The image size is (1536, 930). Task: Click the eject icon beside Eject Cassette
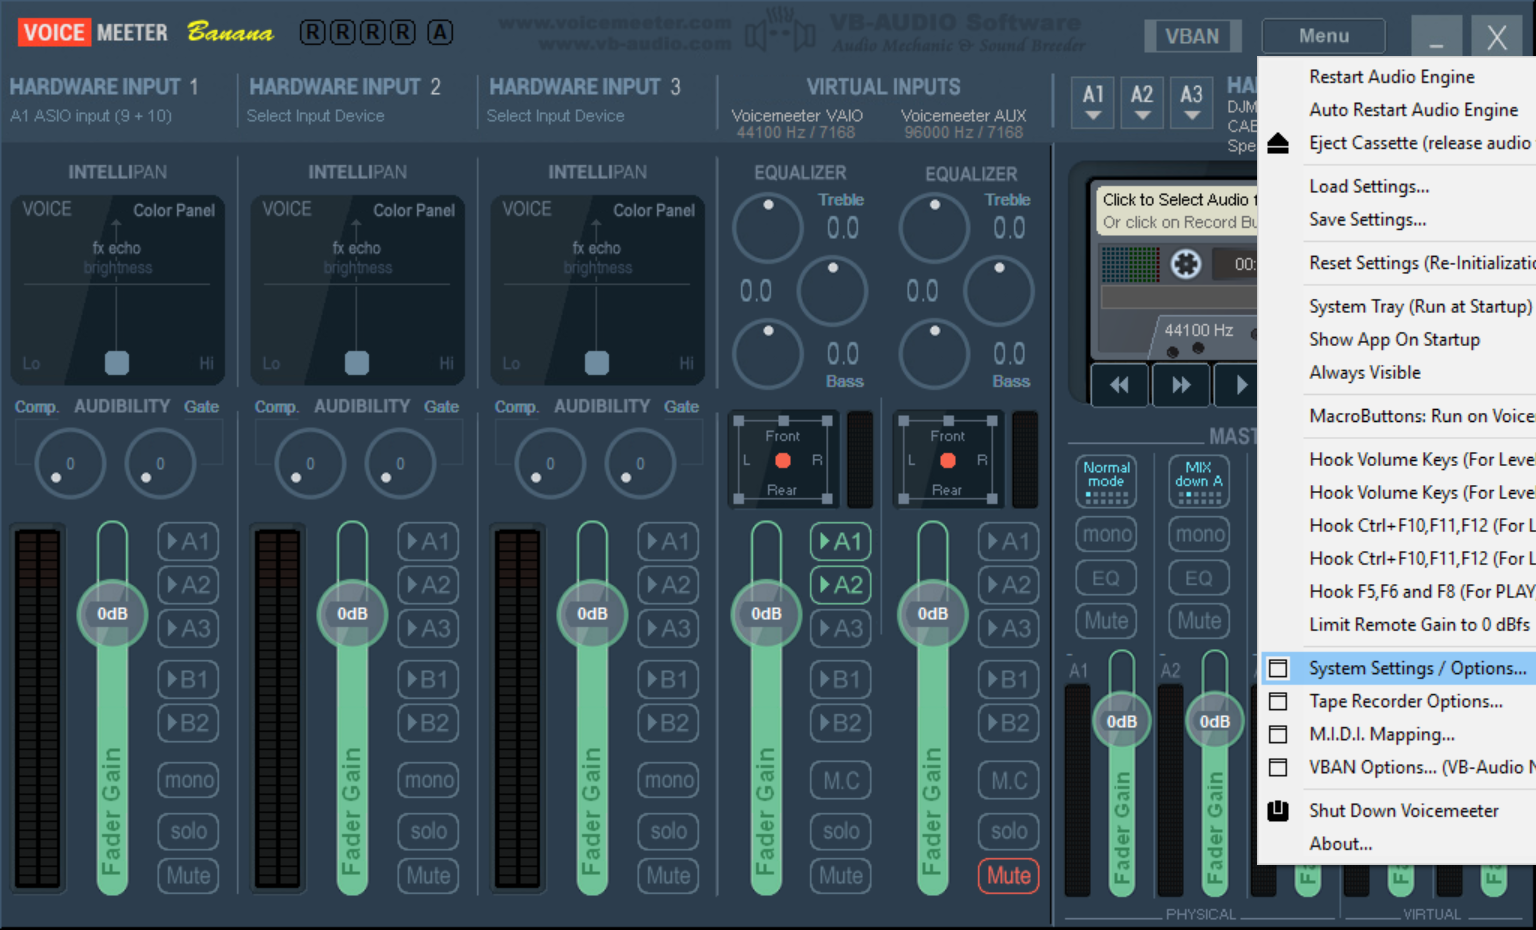click(1278, 143)
